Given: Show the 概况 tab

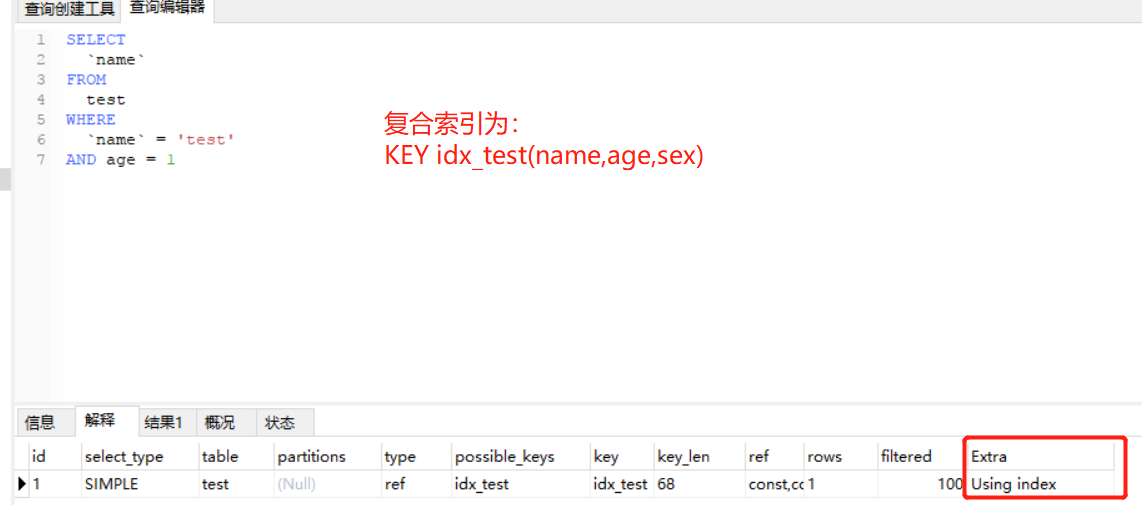Looking at the screenshot, I should 219,422.
